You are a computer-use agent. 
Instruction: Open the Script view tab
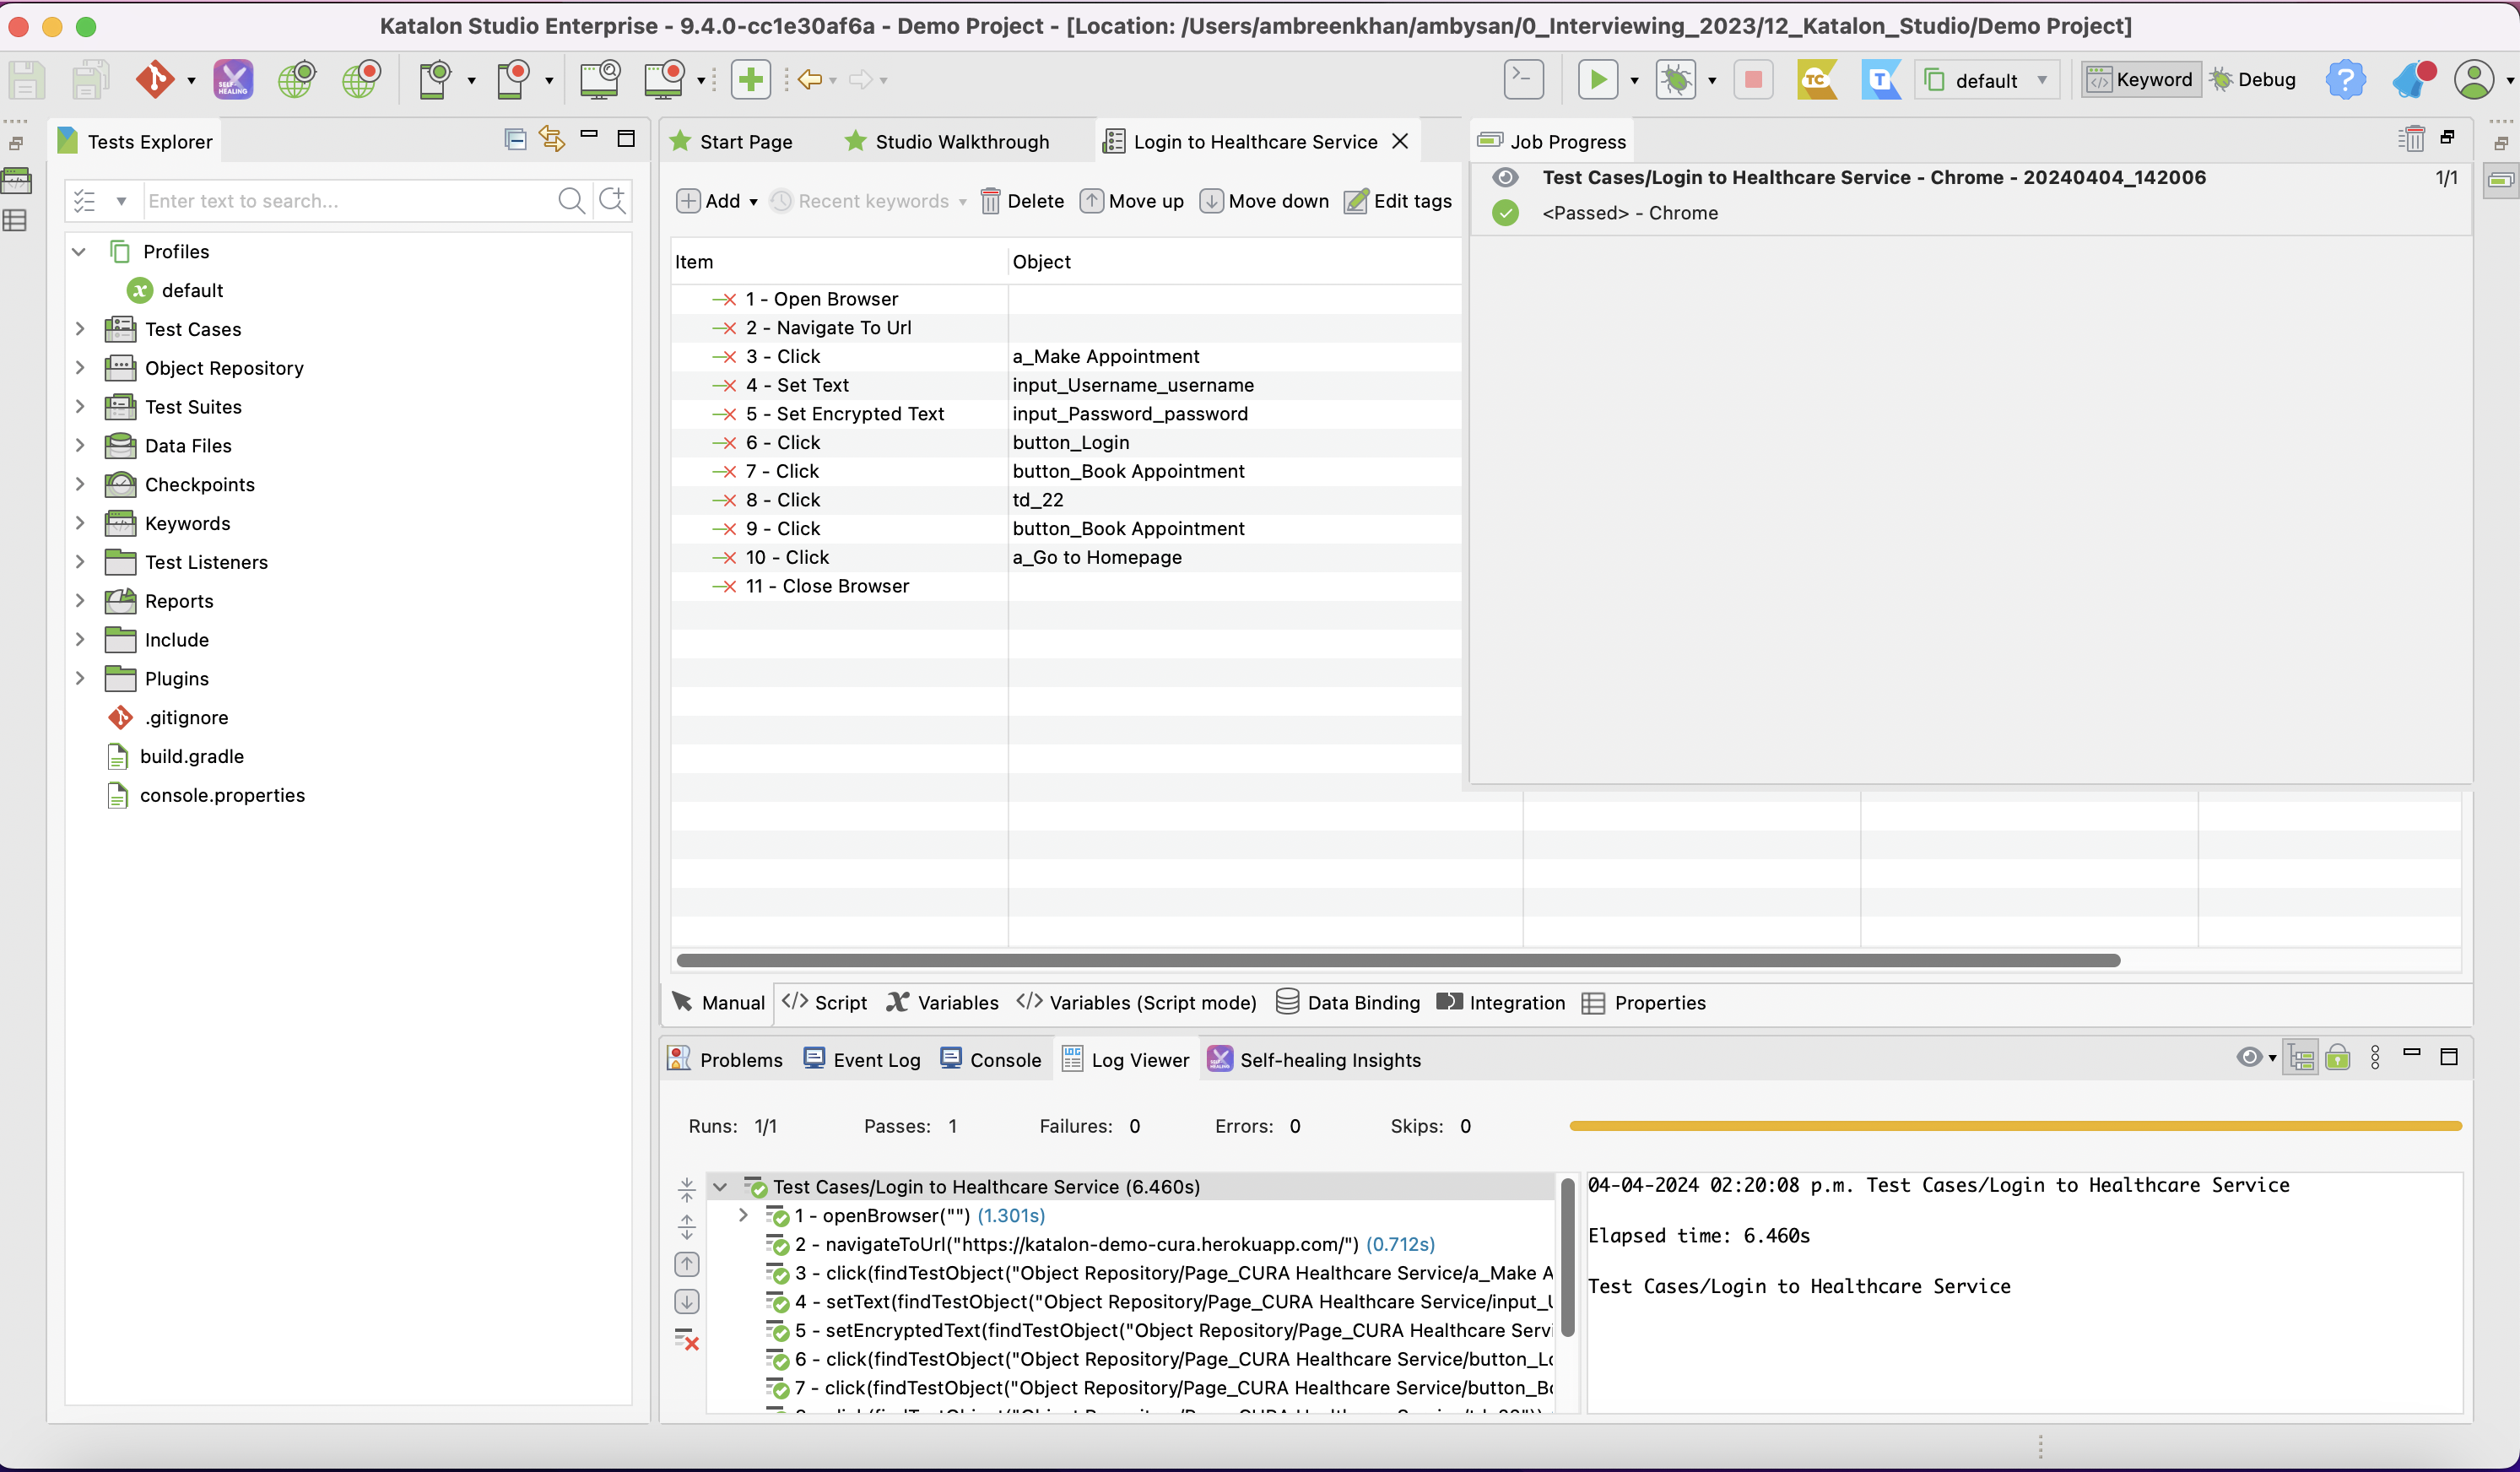[x=825, y=1003]
